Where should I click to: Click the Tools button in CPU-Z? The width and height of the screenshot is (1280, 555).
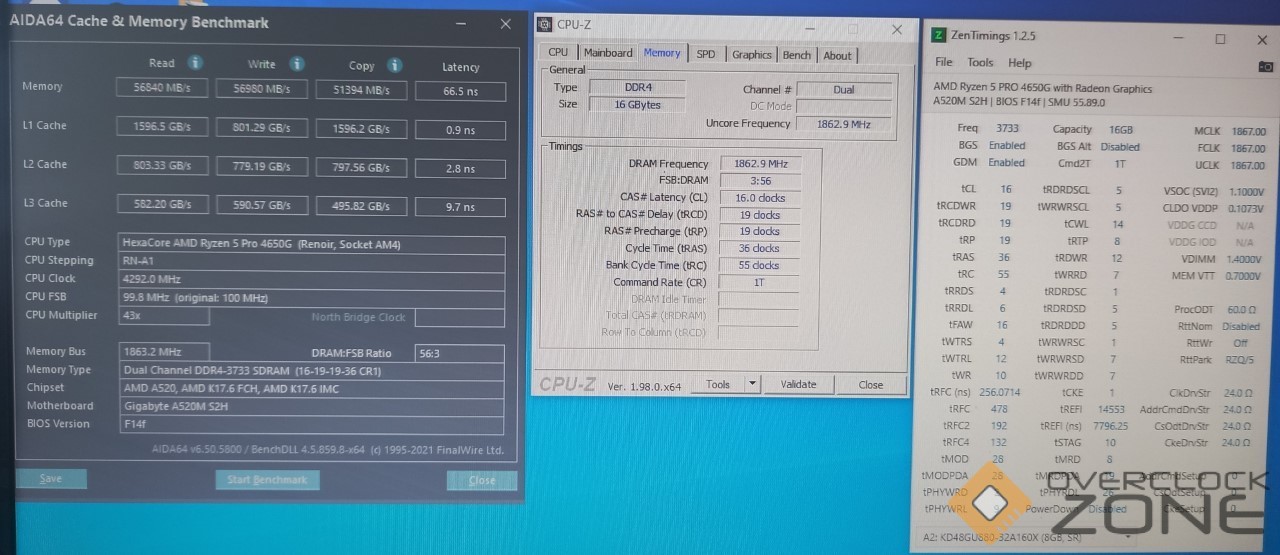coord(718,384)
